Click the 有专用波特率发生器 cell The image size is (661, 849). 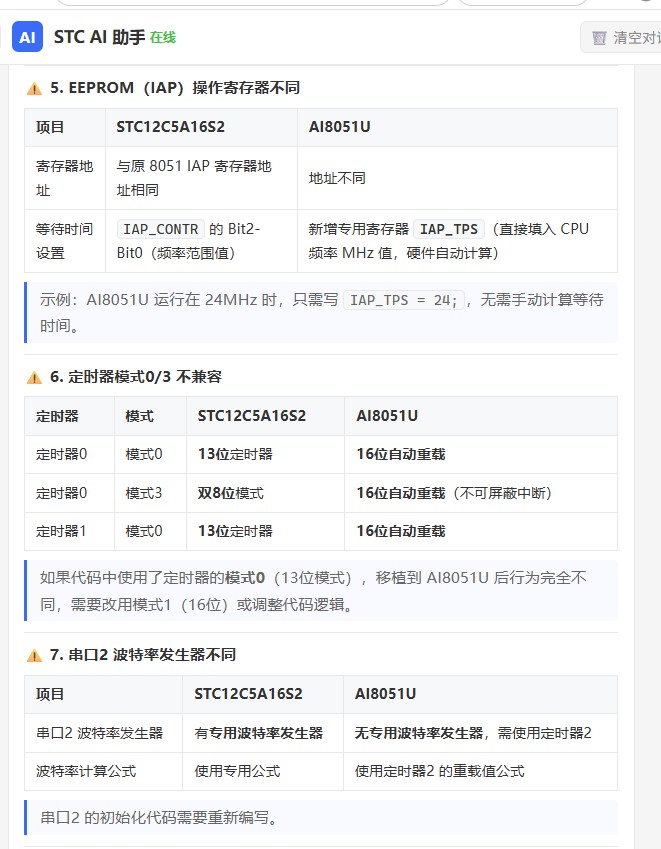coord(263,733)
